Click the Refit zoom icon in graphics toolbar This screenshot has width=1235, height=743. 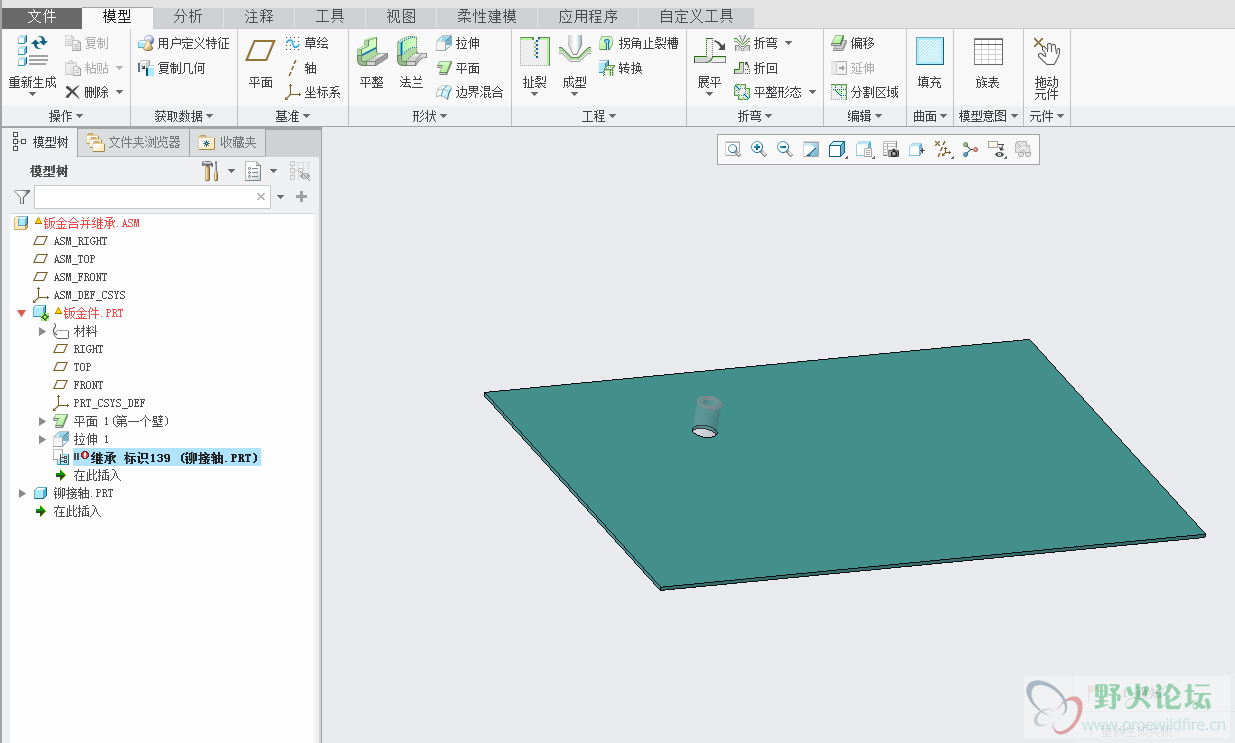(733, 150)
